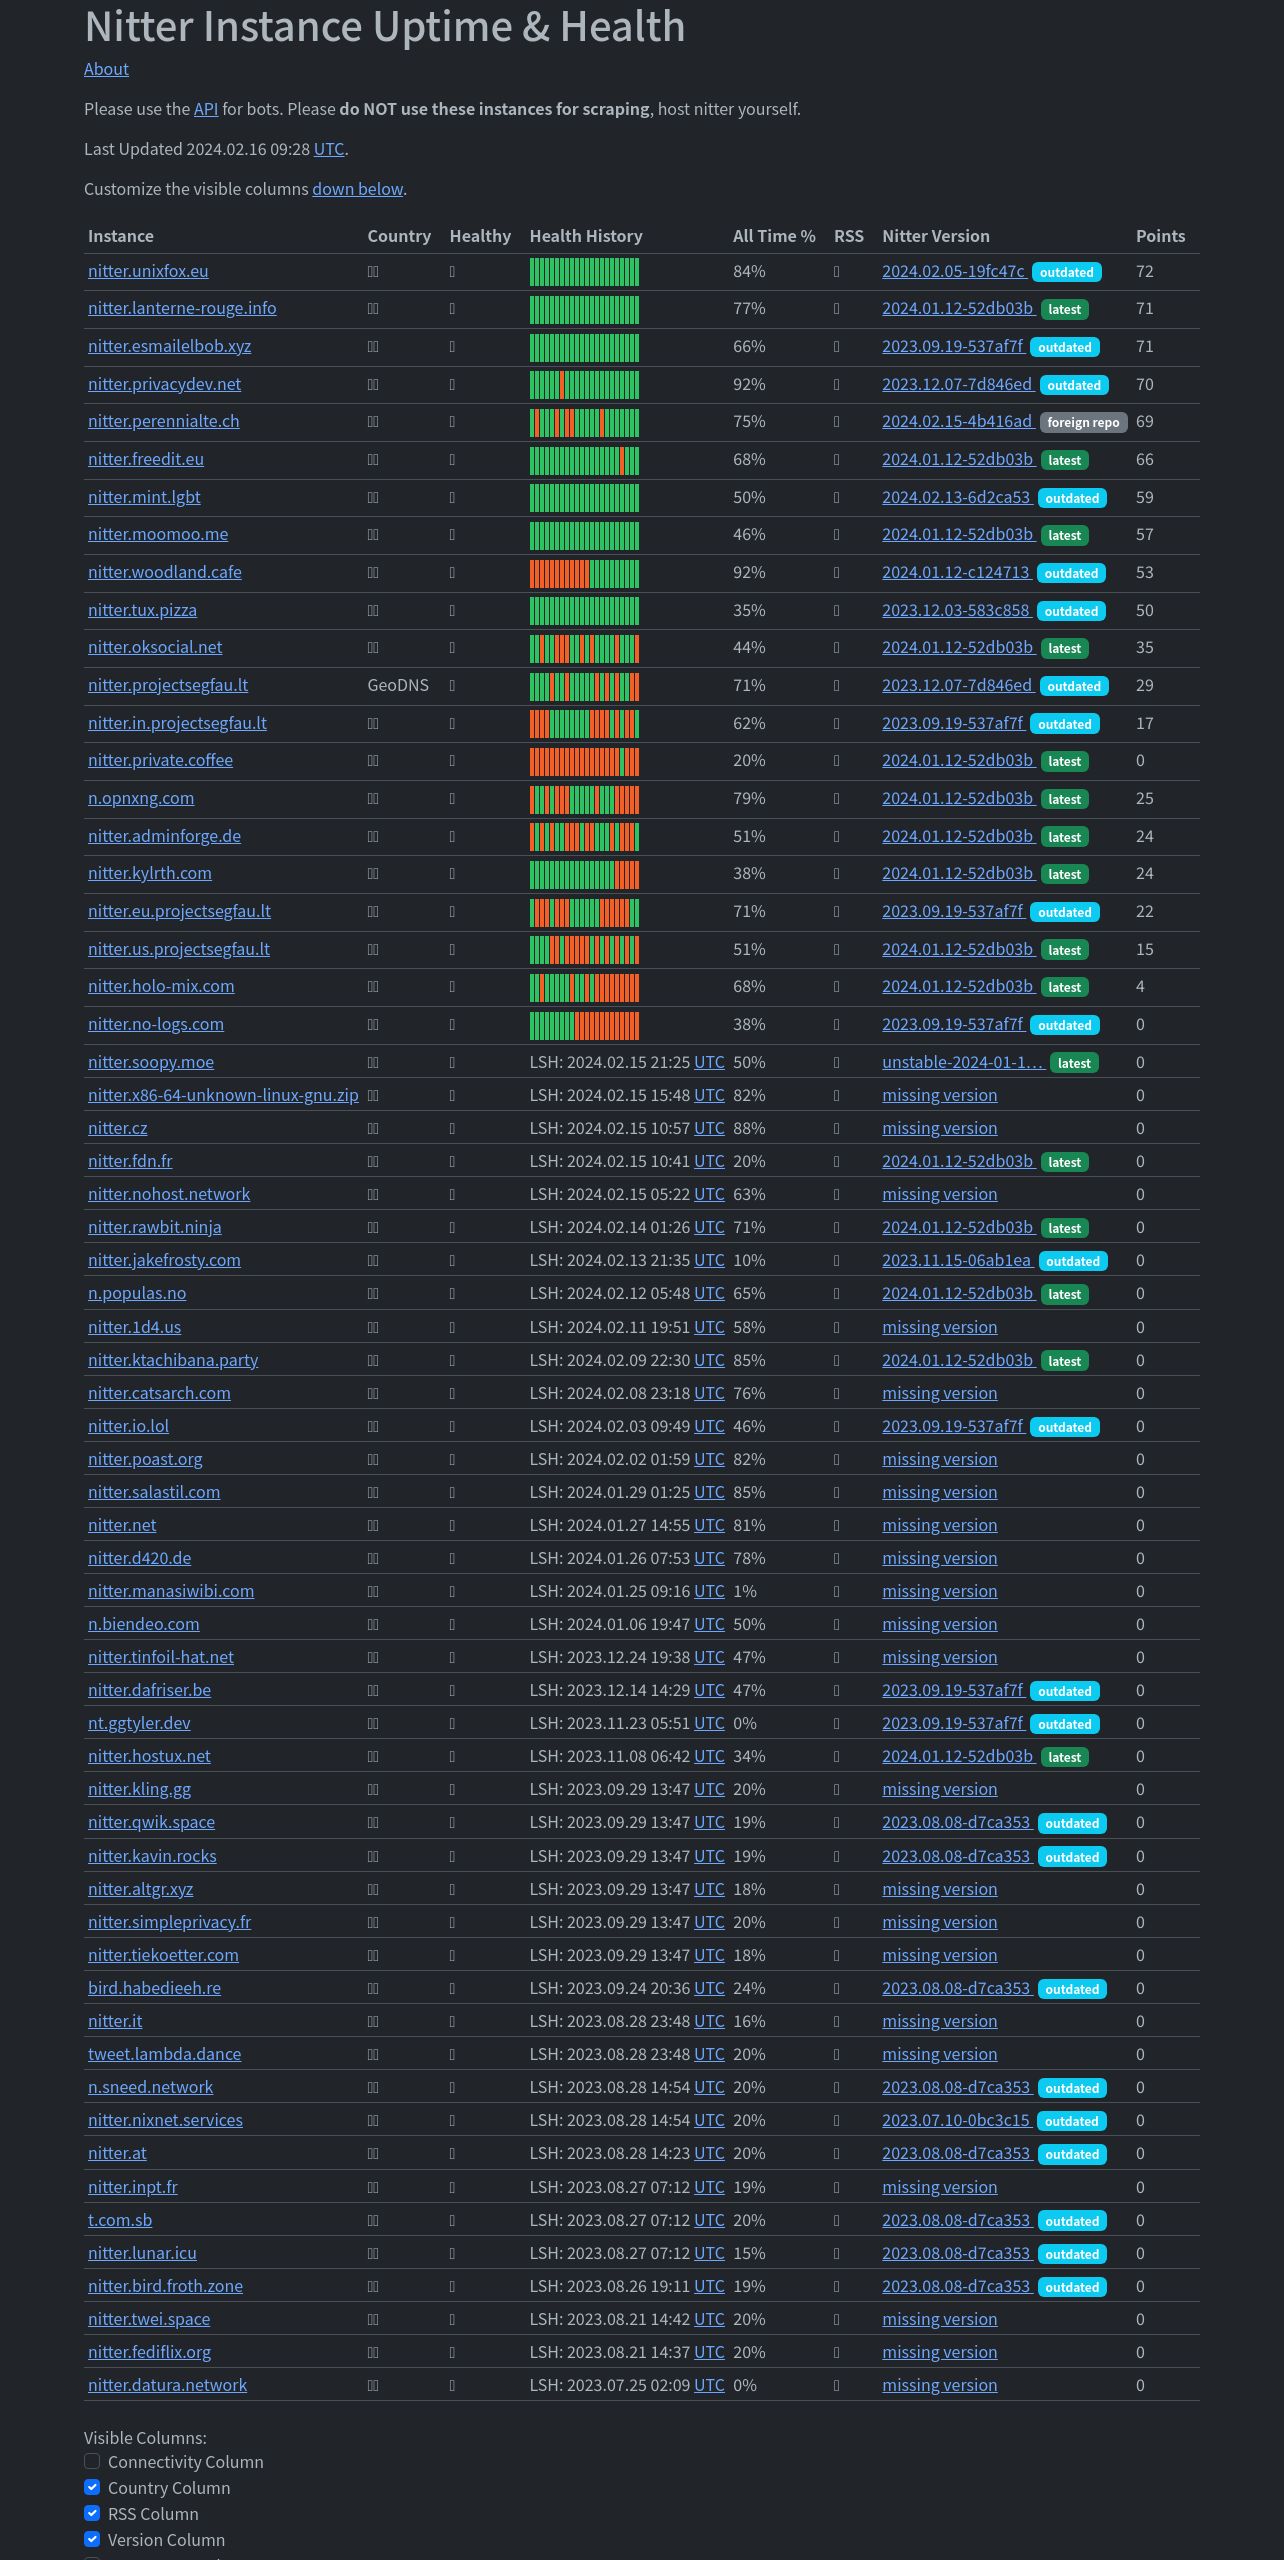Open version 2023.07.10-0bc3c15 link

click(x=956, y=2120)
